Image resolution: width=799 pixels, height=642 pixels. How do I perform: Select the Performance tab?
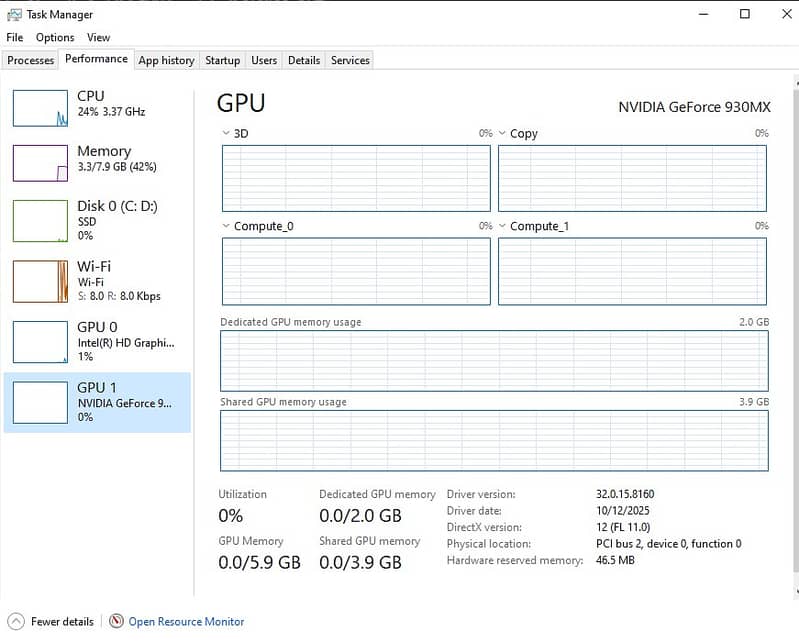(x=96, y=59)
